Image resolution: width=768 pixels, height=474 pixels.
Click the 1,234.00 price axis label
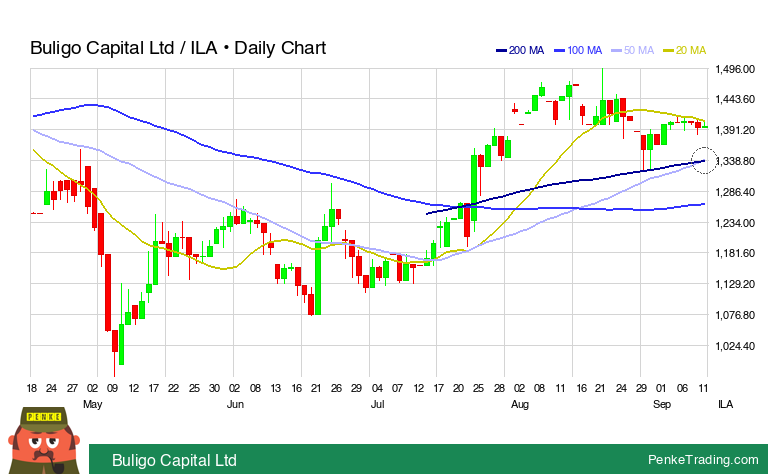[x=735, y=223]
